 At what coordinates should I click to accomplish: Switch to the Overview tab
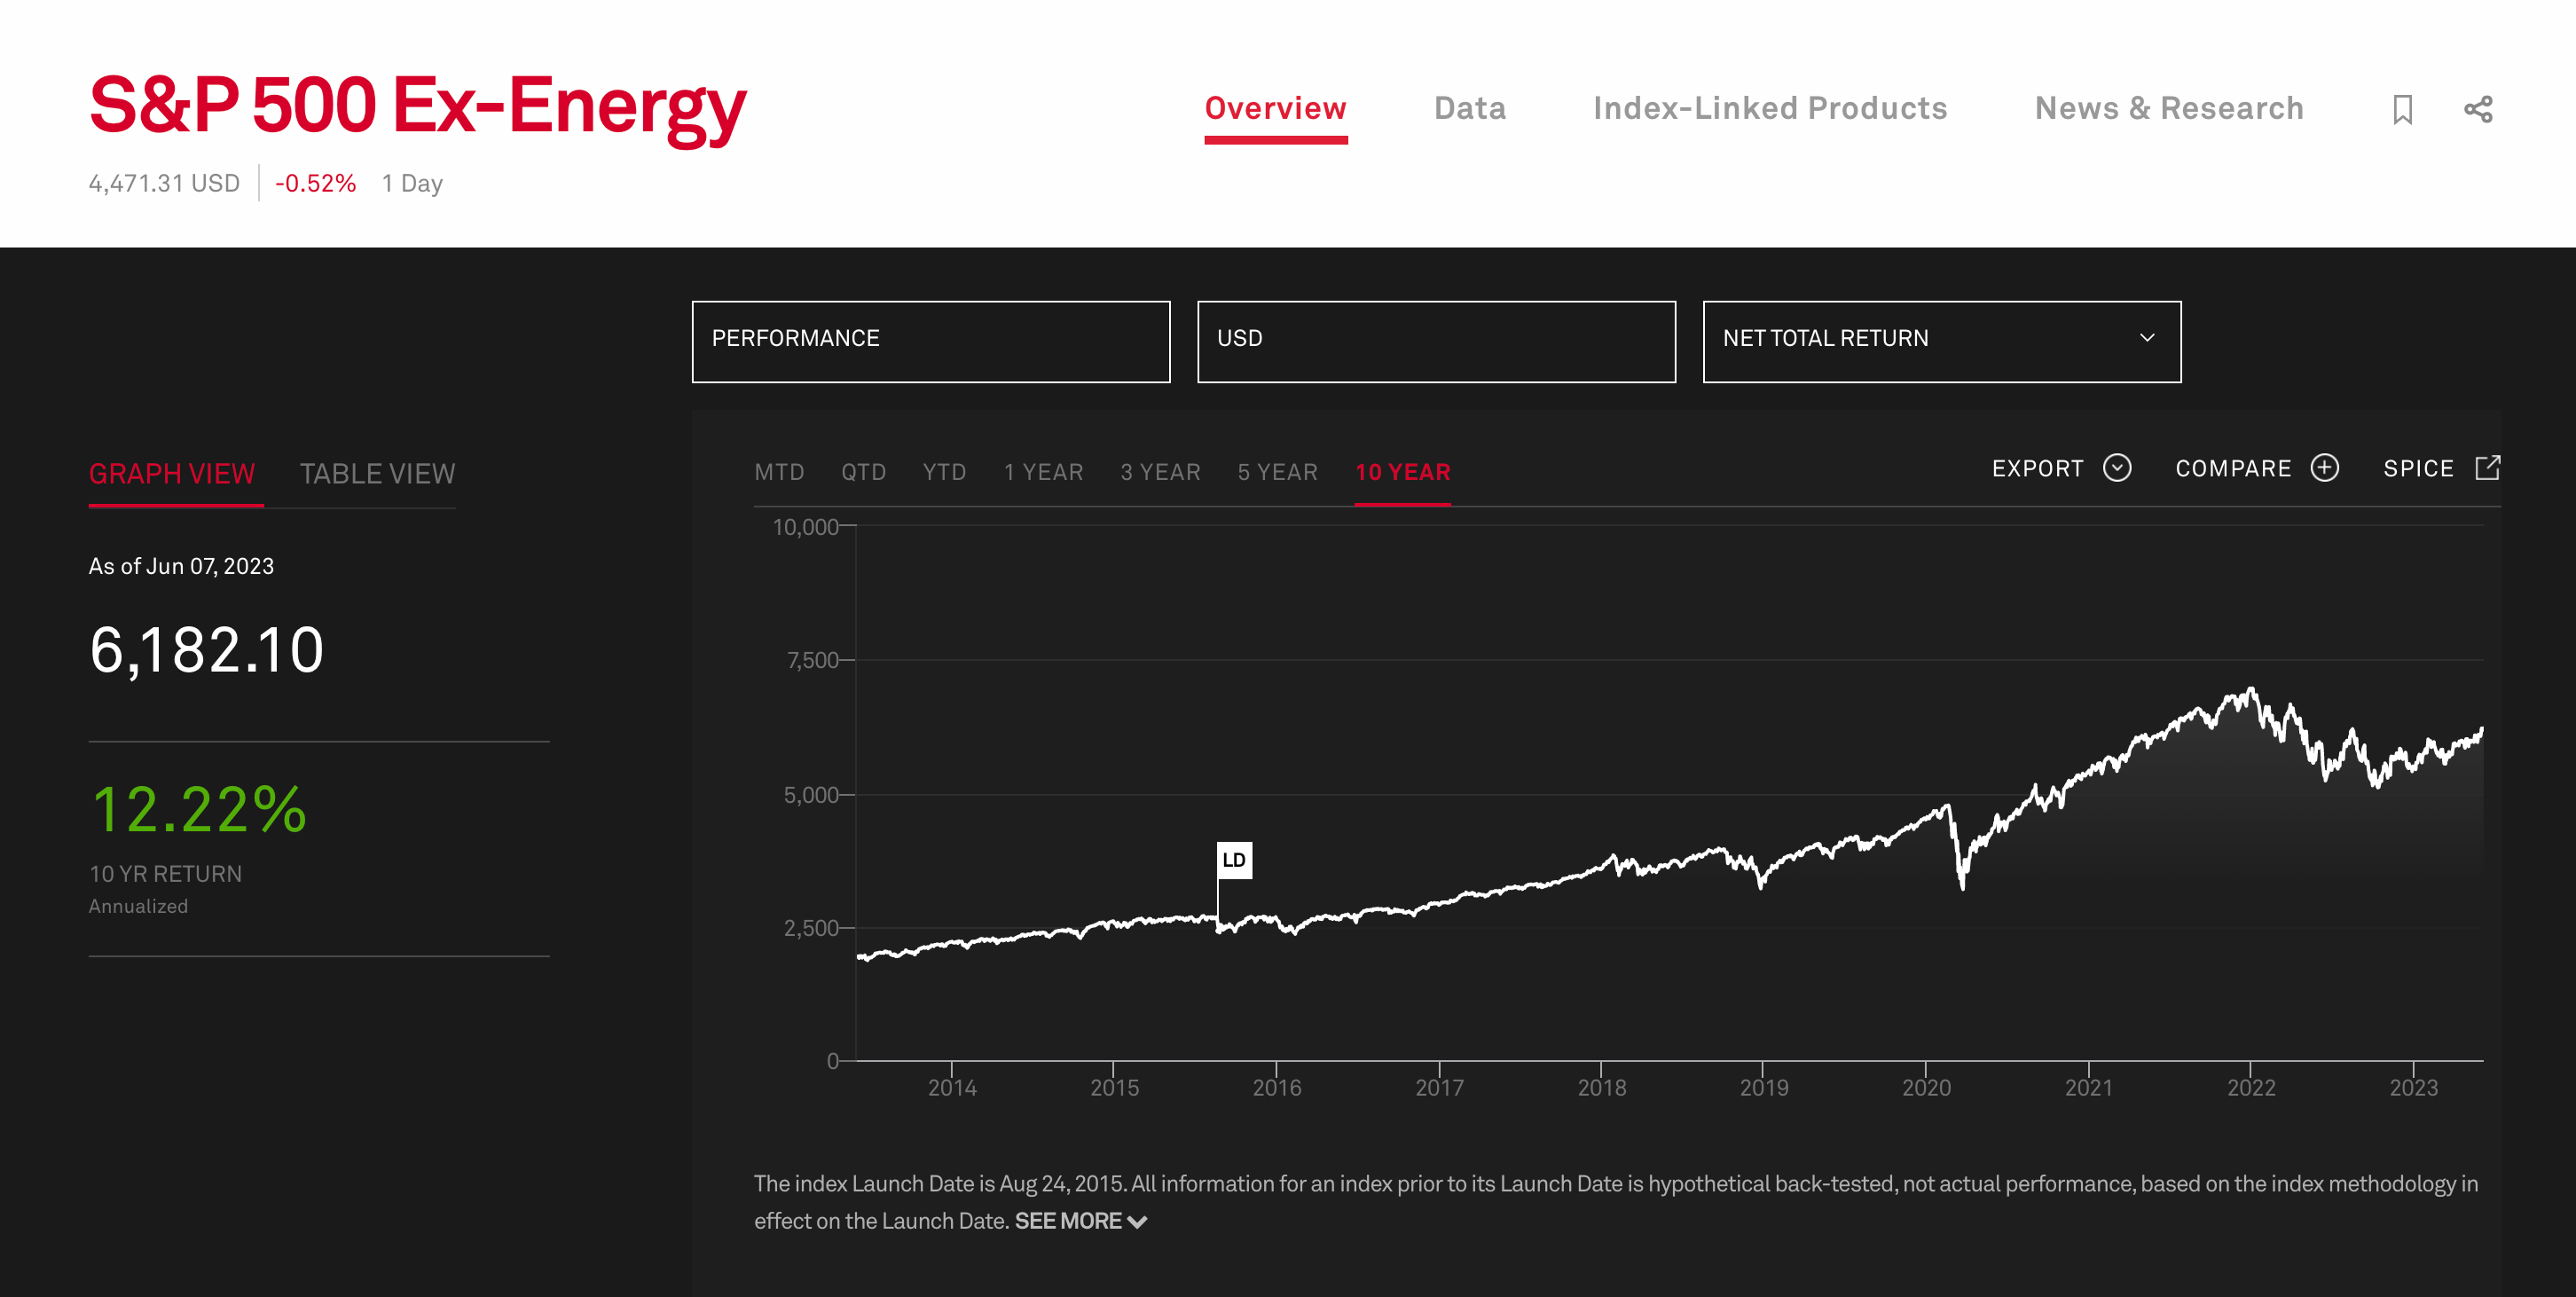[x=1275, y=108]
